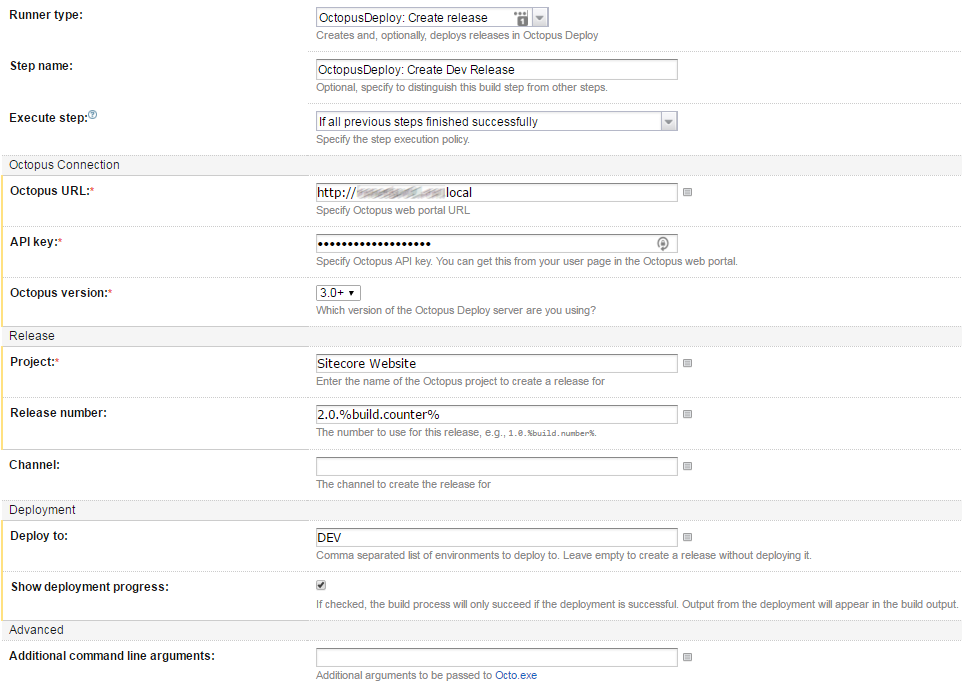The width and height of the screenshot is (962, 684).
Task: Click the Project input field
Action: point(496,363)
